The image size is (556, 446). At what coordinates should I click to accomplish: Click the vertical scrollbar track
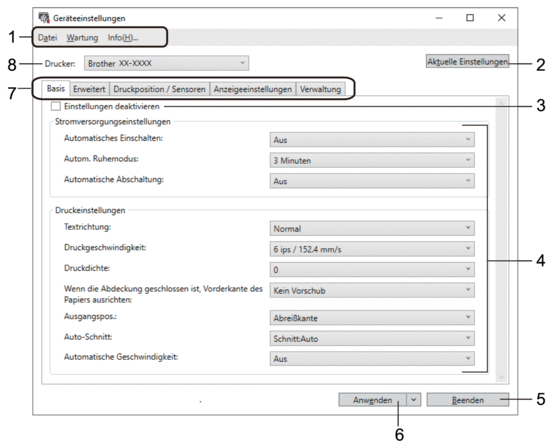click(501, 241)
